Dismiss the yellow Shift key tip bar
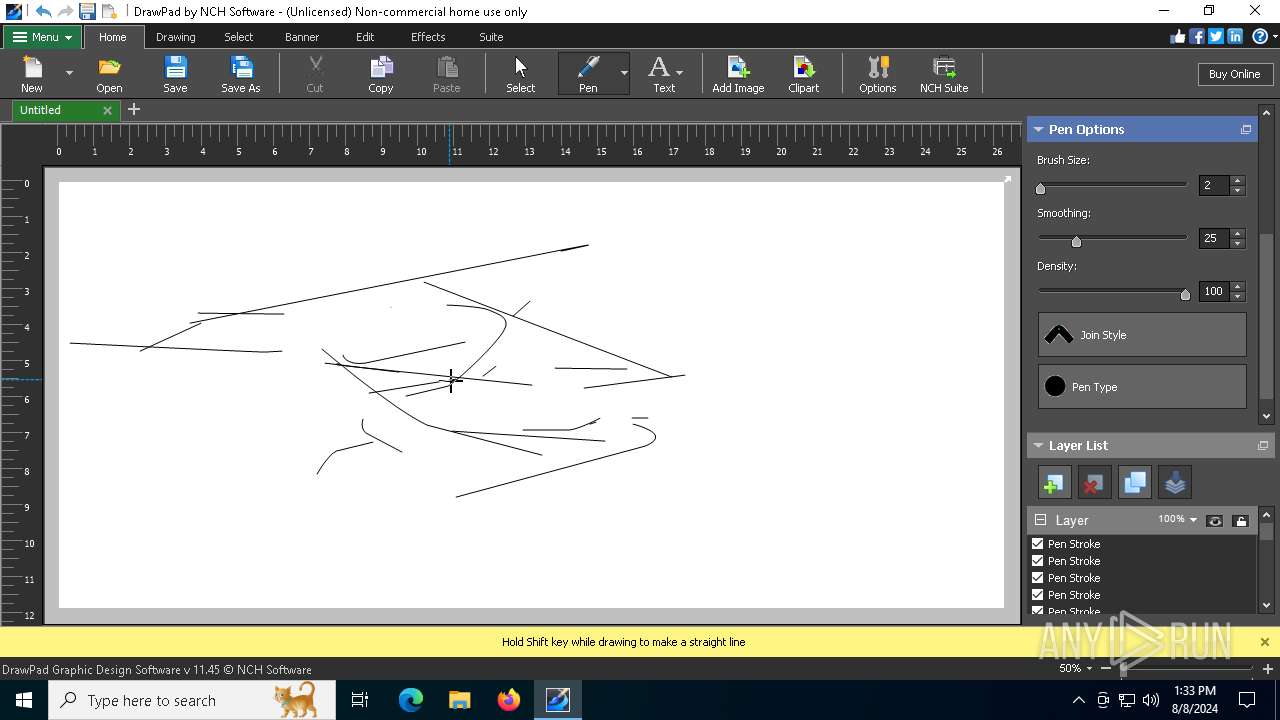Screen dimensions: 1280x720 [x=1264, y=642]
